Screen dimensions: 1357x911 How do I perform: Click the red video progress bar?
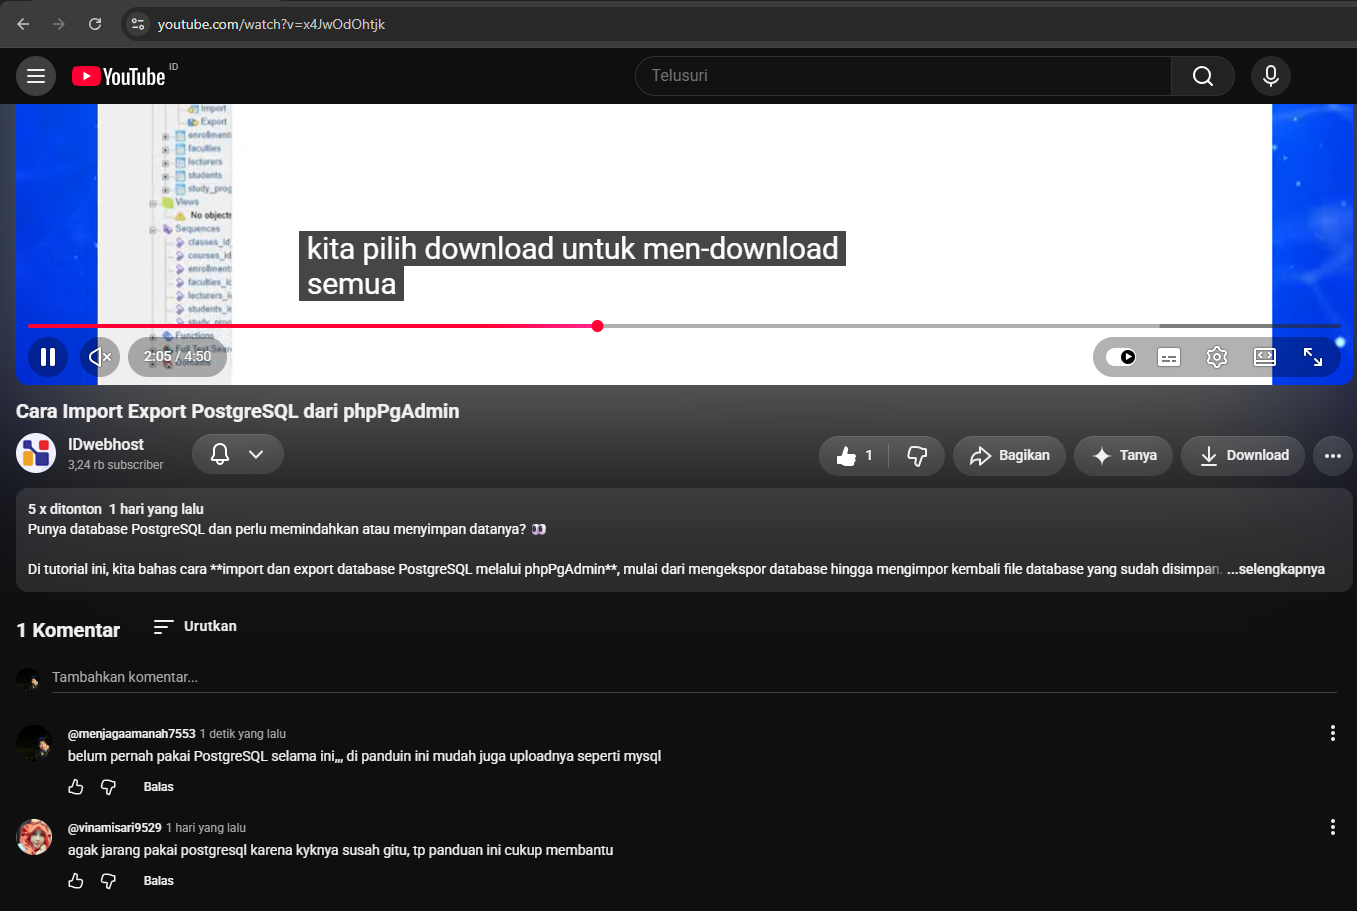[x=312, y=326]
